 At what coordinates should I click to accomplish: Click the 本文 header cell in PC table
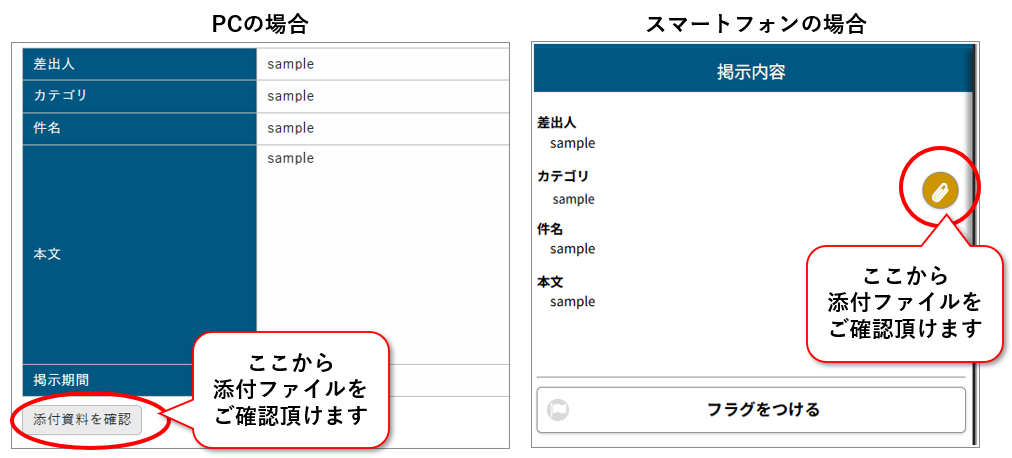tap(48, 254)
